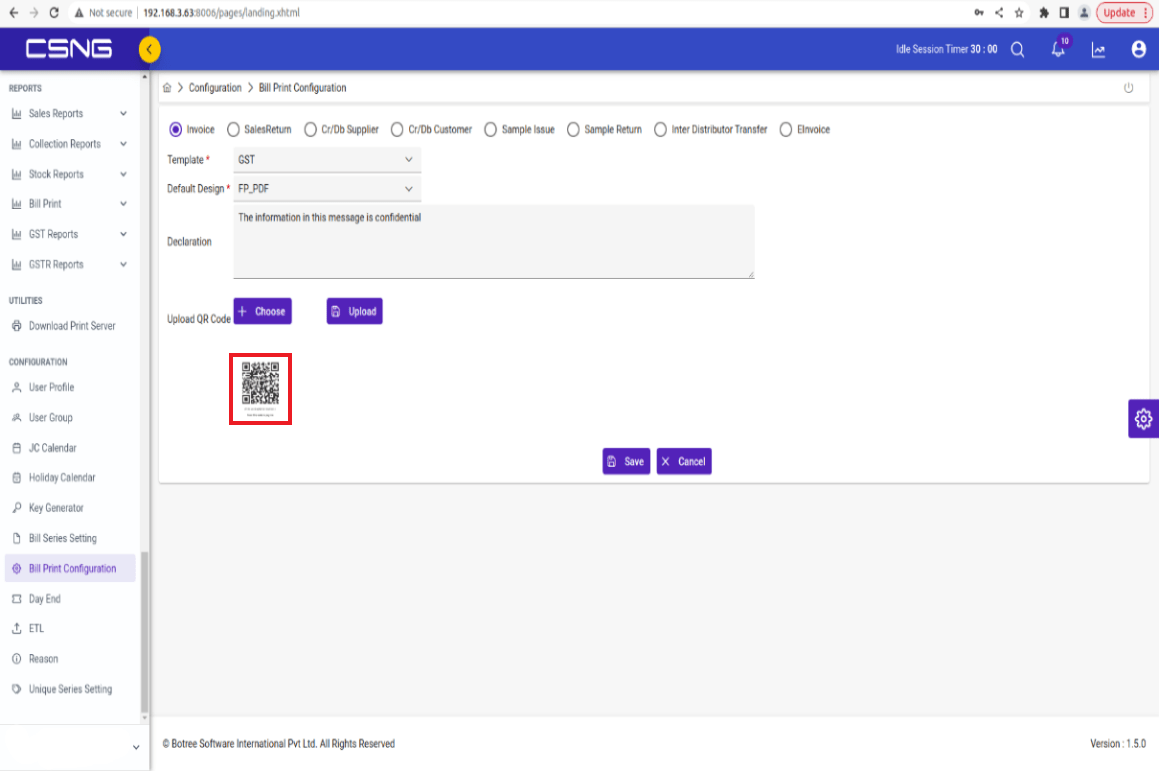Select the EInvoice radio button

[x=786, y=129]
